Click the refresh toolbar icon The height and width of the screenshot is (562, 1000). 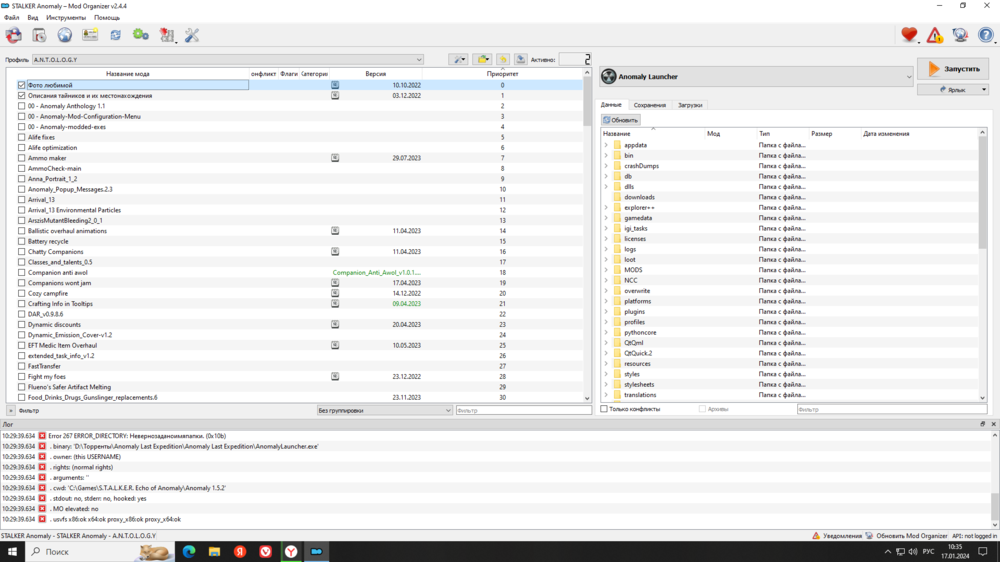tap(116, 35)
